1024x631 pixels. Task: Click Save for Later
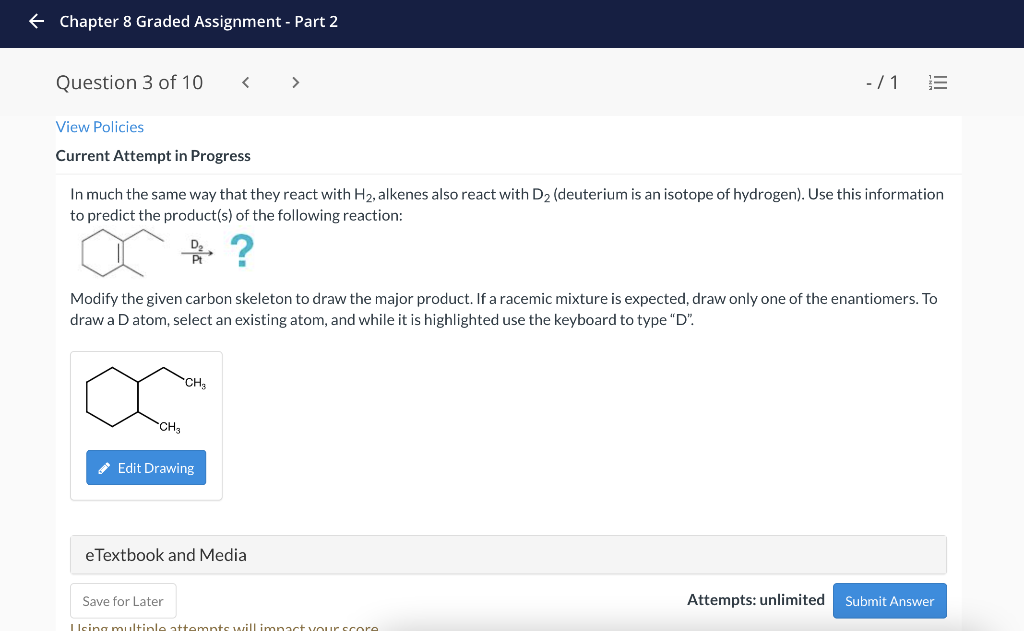(123, 601)
